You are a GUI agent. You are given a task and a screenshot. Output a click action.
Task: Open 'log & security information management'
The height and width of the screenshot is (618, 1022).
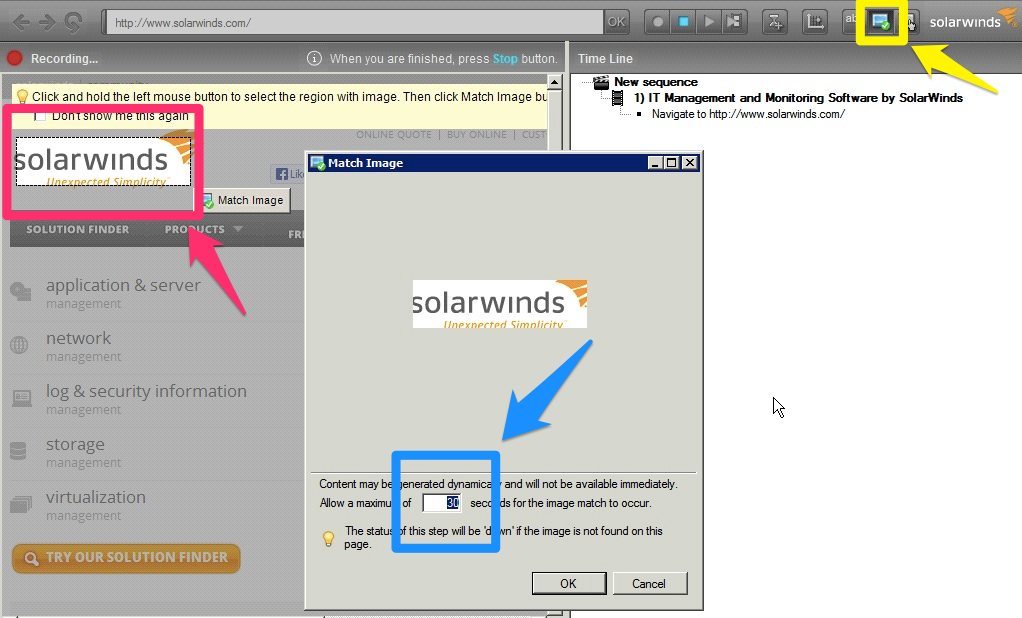point(146,399)
